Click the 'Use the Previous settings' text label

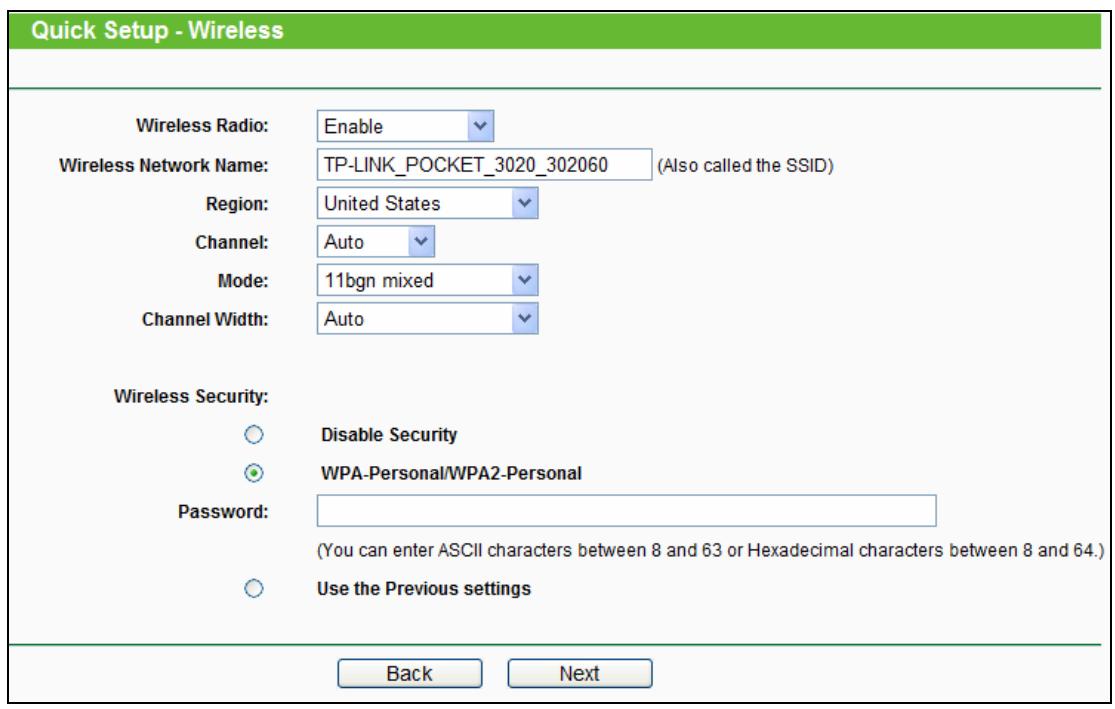424,588
